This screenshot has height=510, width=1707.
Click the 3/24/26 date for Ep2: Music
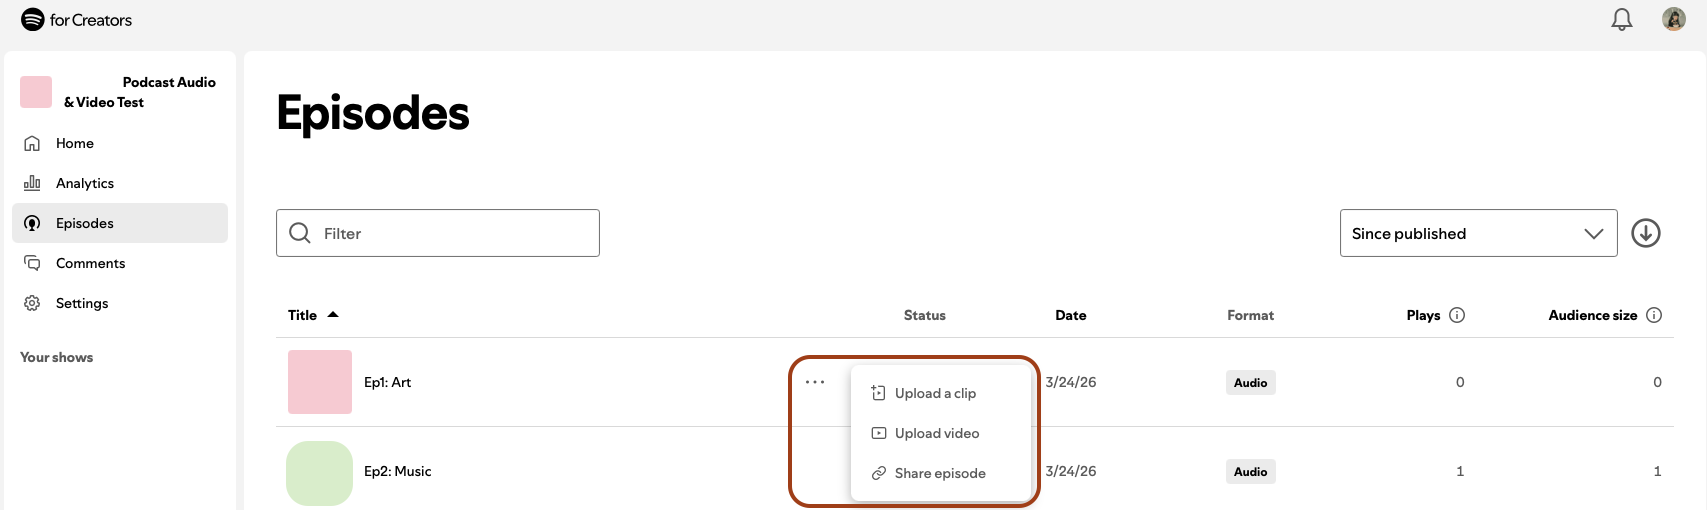point(1071,471)
